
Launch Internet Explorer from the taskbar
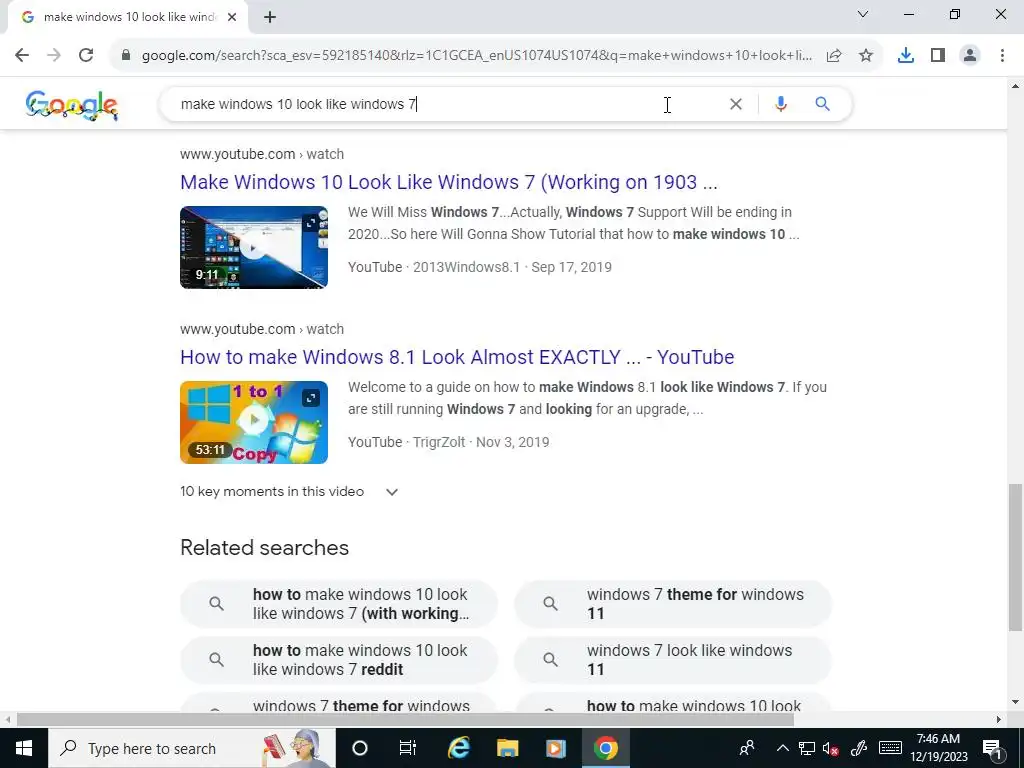coord(459,748)
